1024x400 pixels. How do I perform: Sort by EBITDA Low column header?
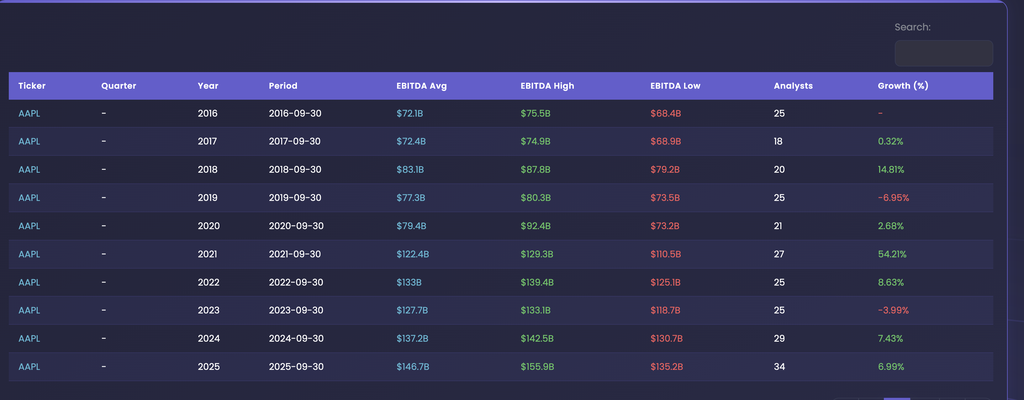pos(675,86)
